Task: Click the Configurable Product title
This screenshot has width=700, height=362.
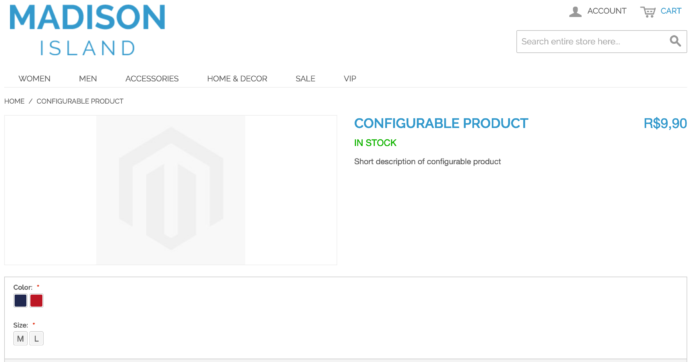Action: (441, 123)
